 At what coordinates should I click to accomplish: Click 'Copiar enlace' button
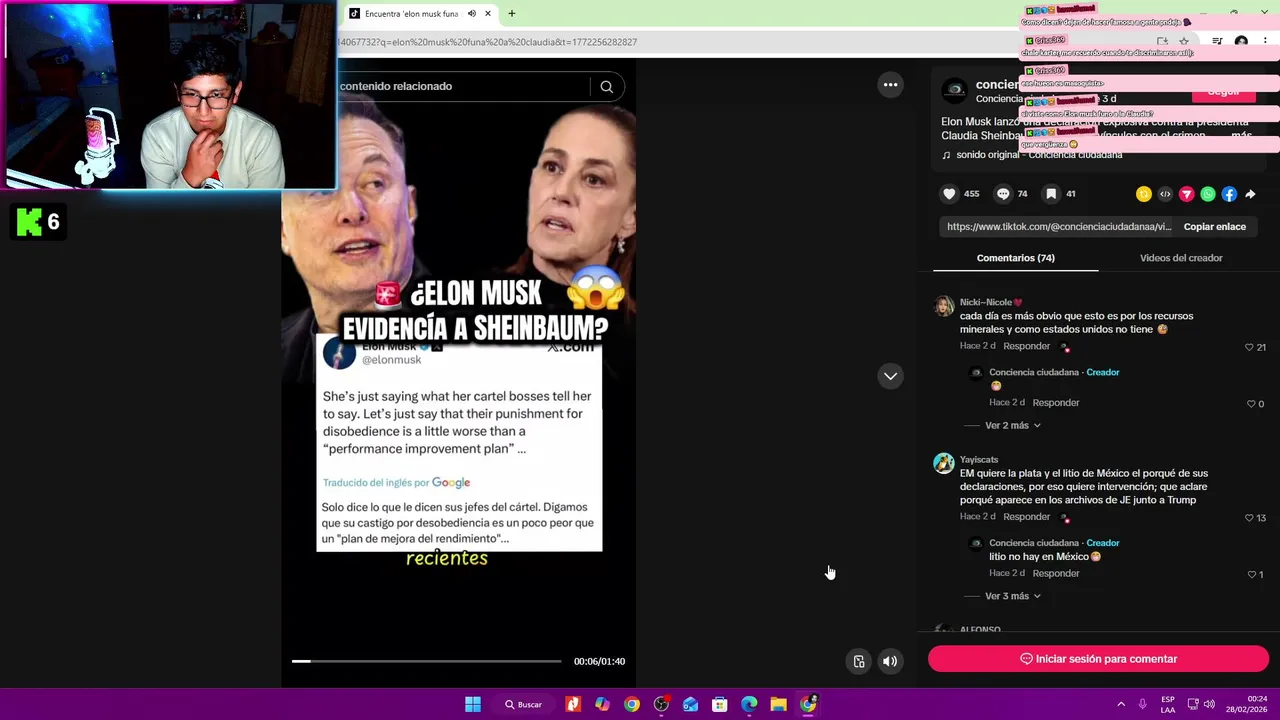(1214, 227)
